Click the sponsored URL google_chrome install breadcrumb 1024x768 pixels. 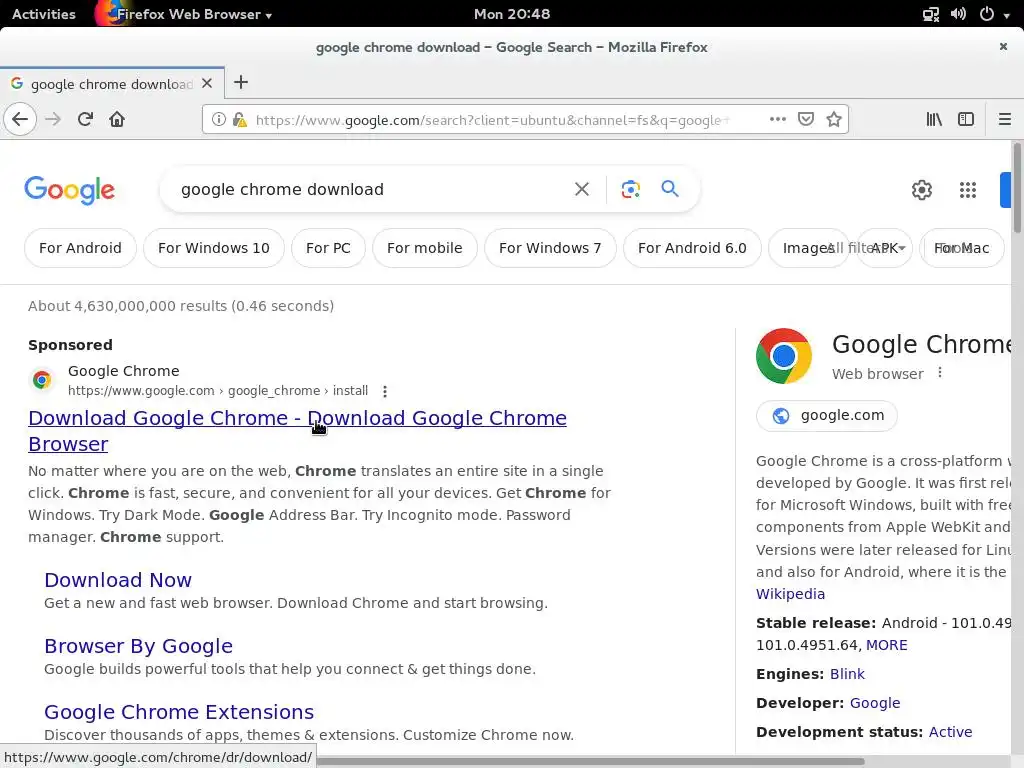click(x=218, y=391)
